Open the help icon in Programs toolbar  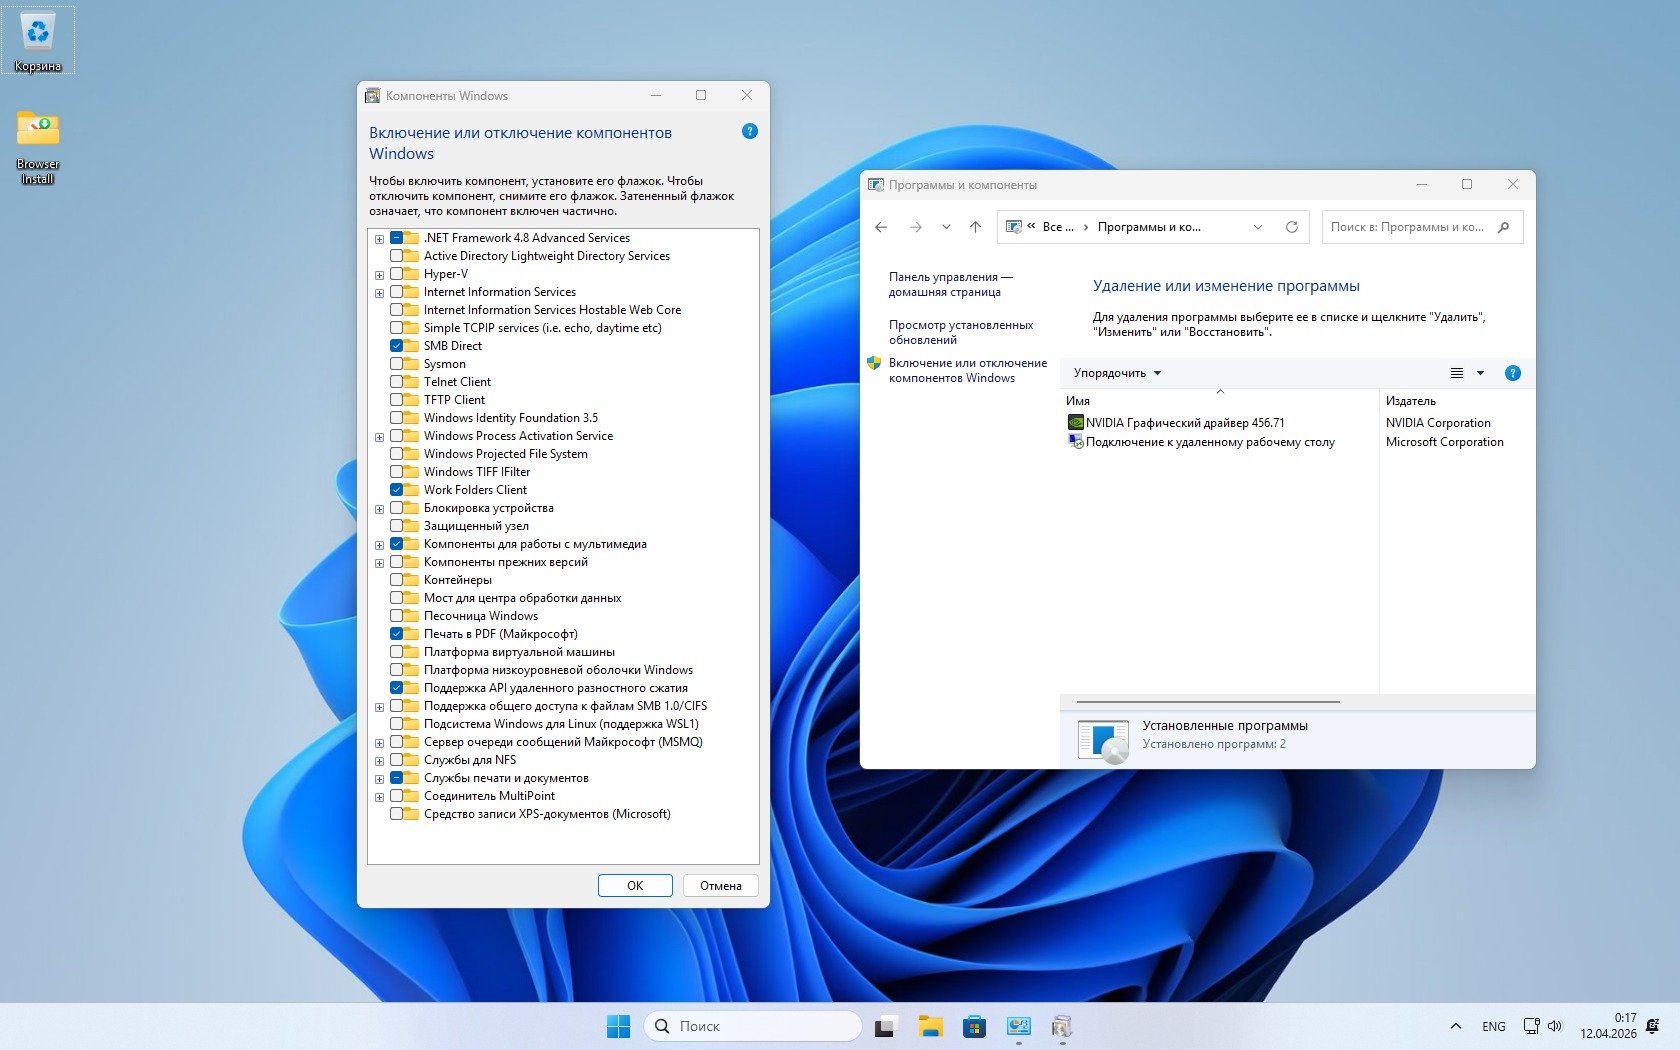(1512, 373)
